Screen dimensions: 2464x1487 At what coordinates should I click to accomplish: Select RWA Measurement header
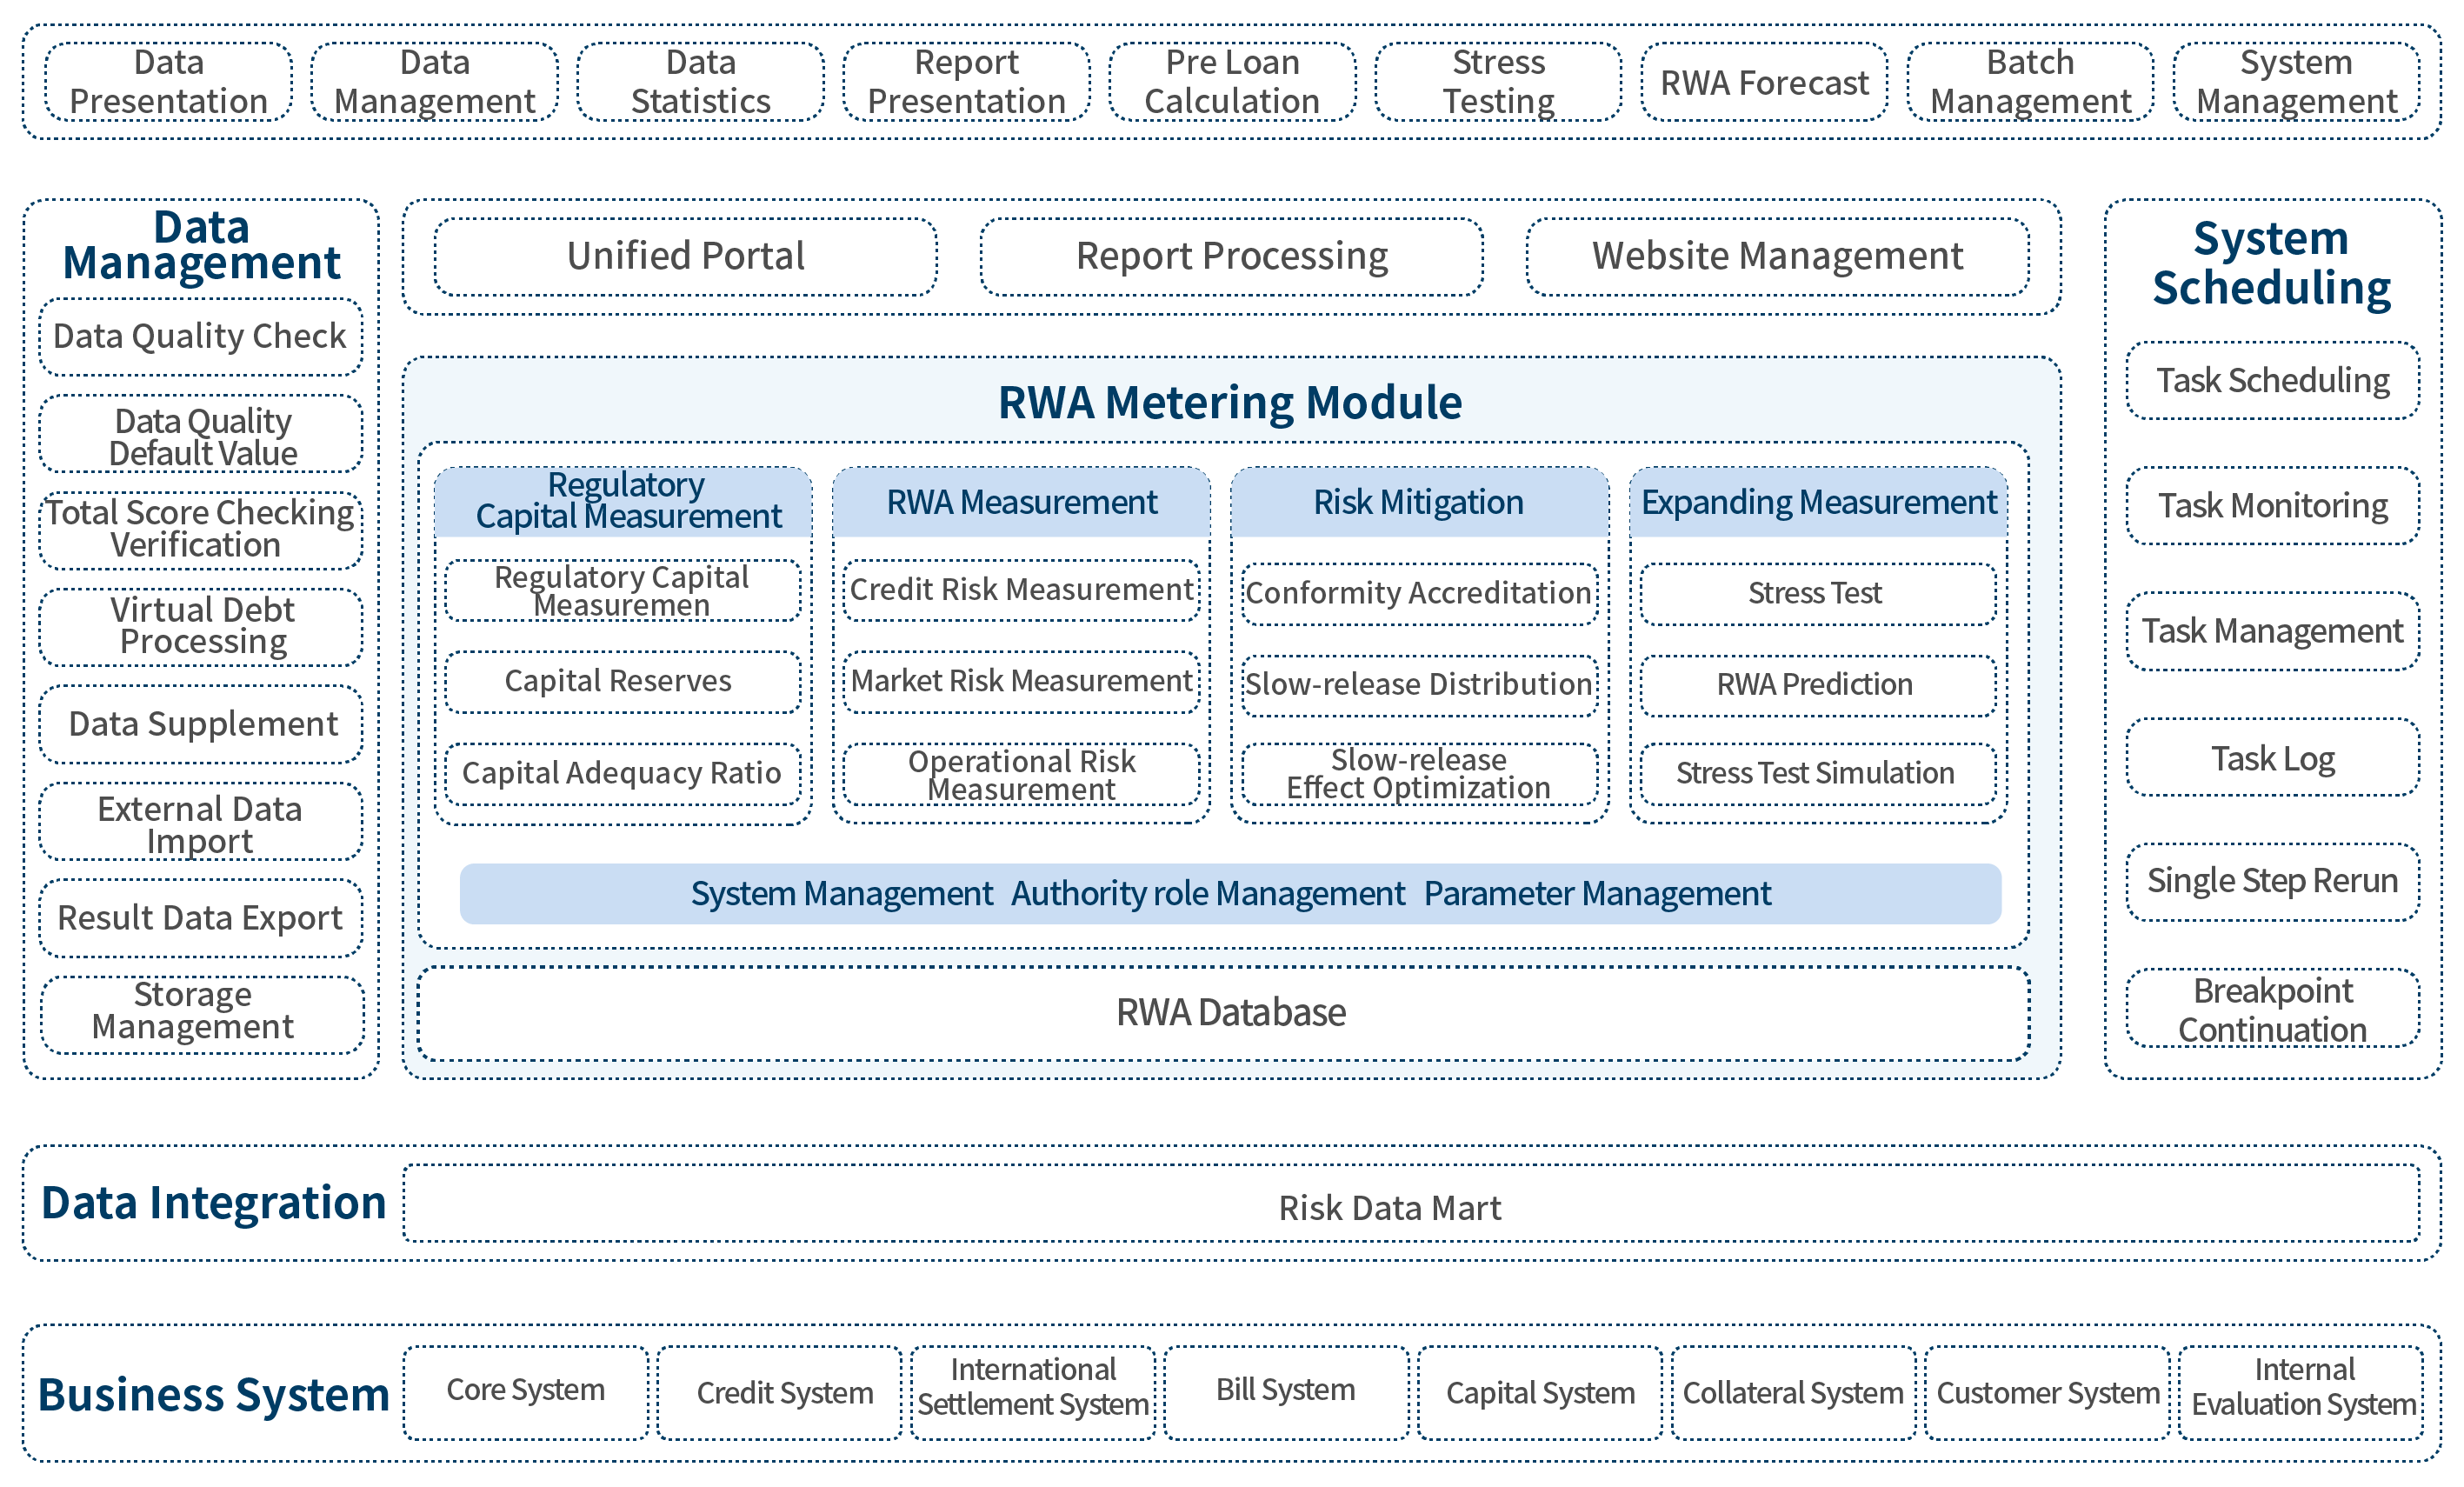pyautogui.click(x=1022, y=501)
